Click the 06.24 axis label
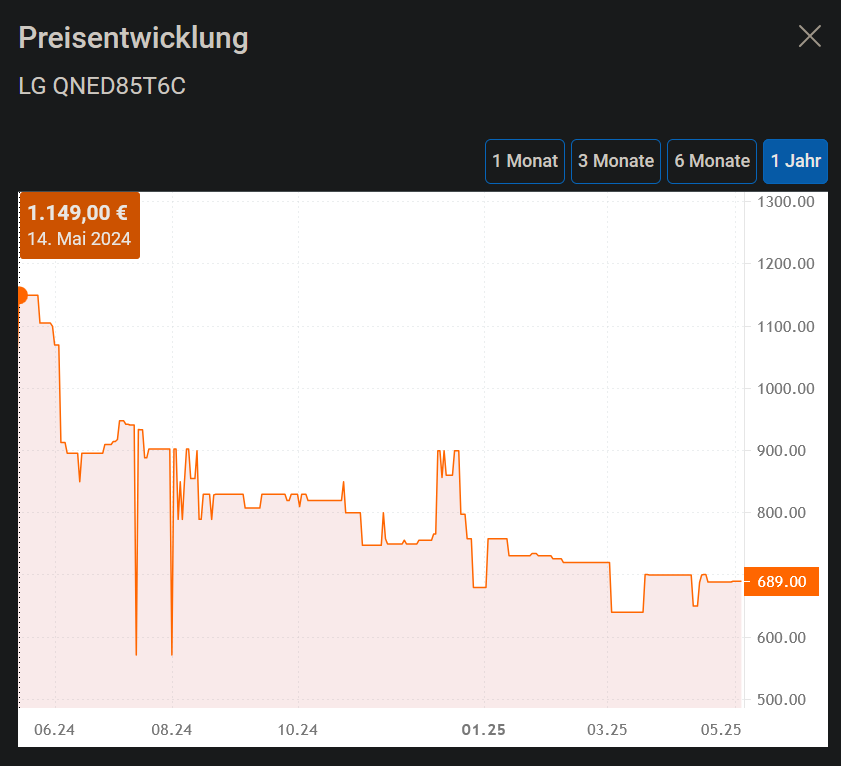Screen dimensions: 841x766 pyautogui.click(x=54, y=730)
